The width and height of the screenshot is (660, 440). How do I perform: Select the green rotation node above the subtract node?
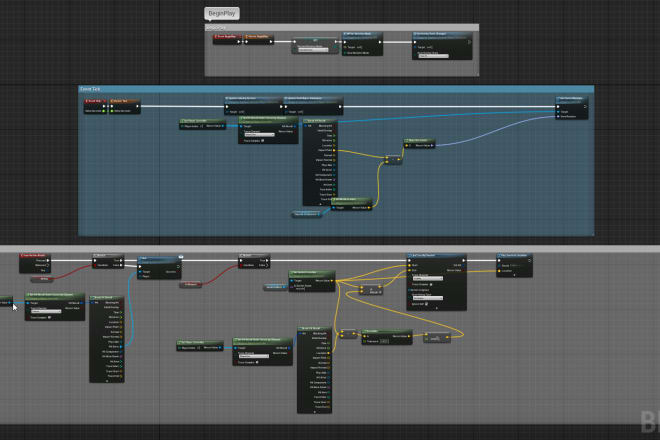419,143
